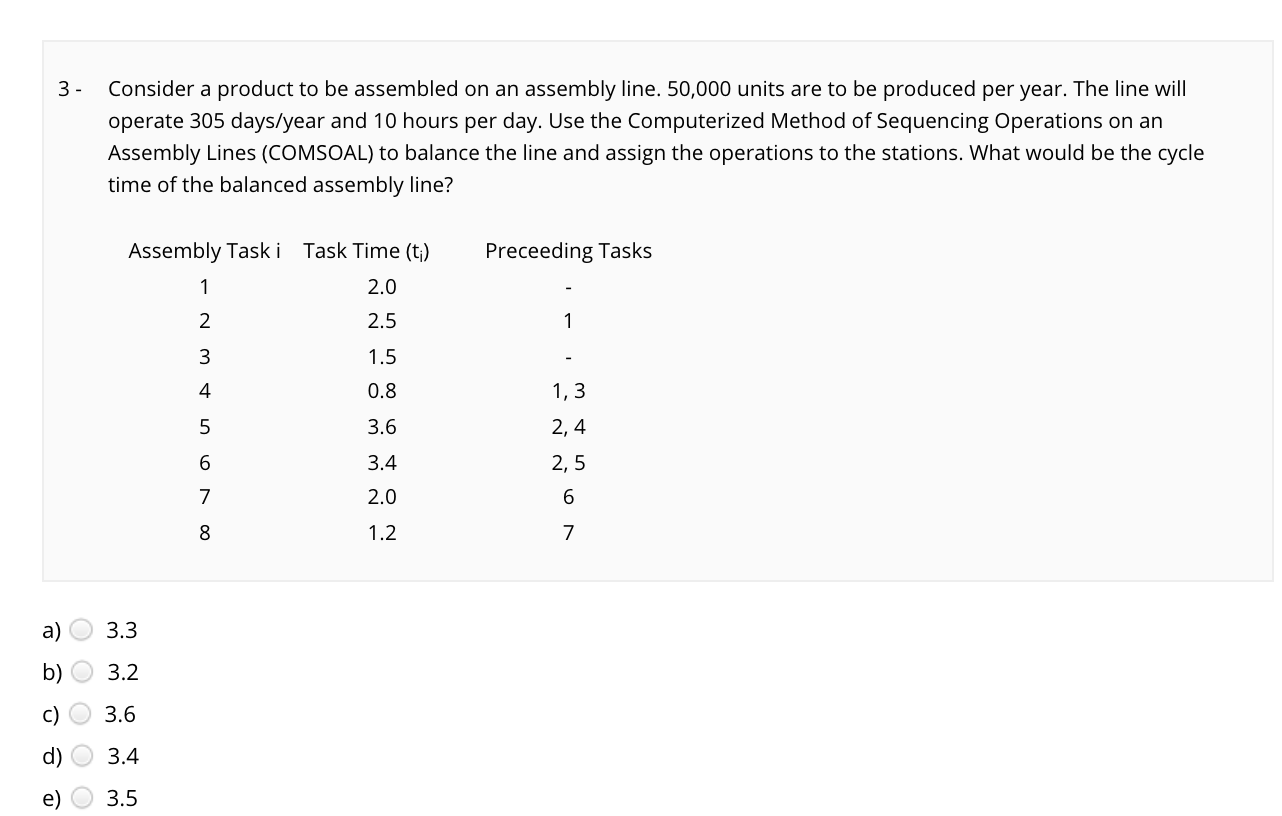Click task time value 3.6 for task 5
The width and height of the screenshot is (1282, 816).
[x=382, y=426]
